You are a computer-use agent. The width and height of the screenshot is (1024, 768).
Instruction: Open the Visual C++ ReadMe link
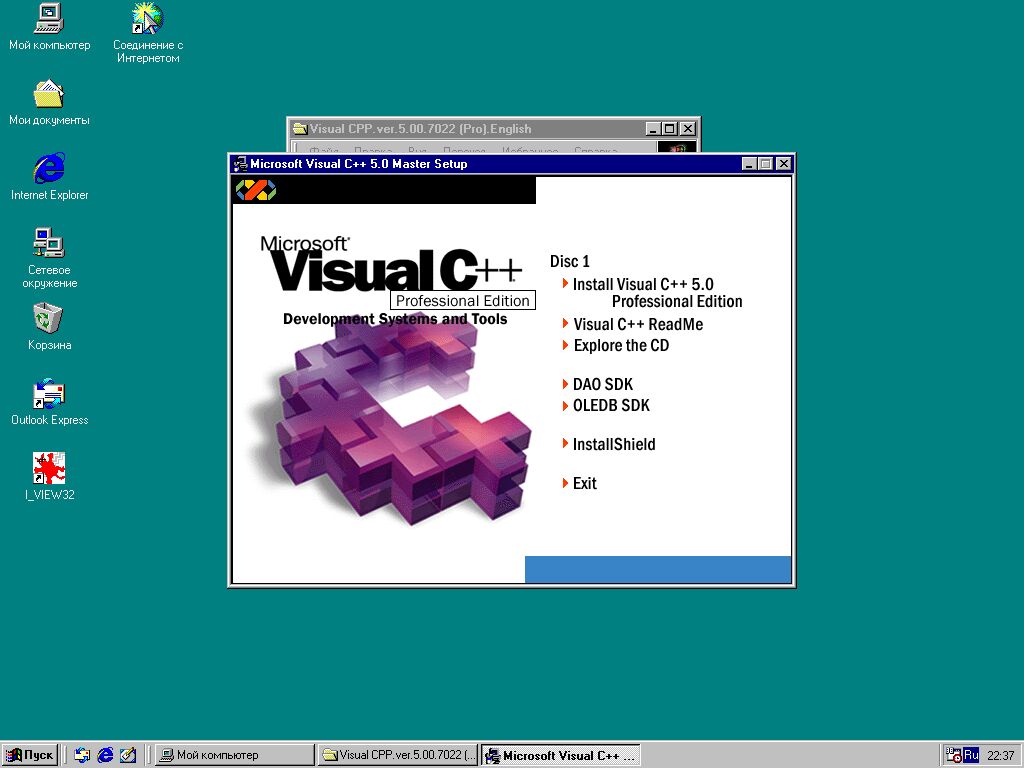[x=633, y=324]
